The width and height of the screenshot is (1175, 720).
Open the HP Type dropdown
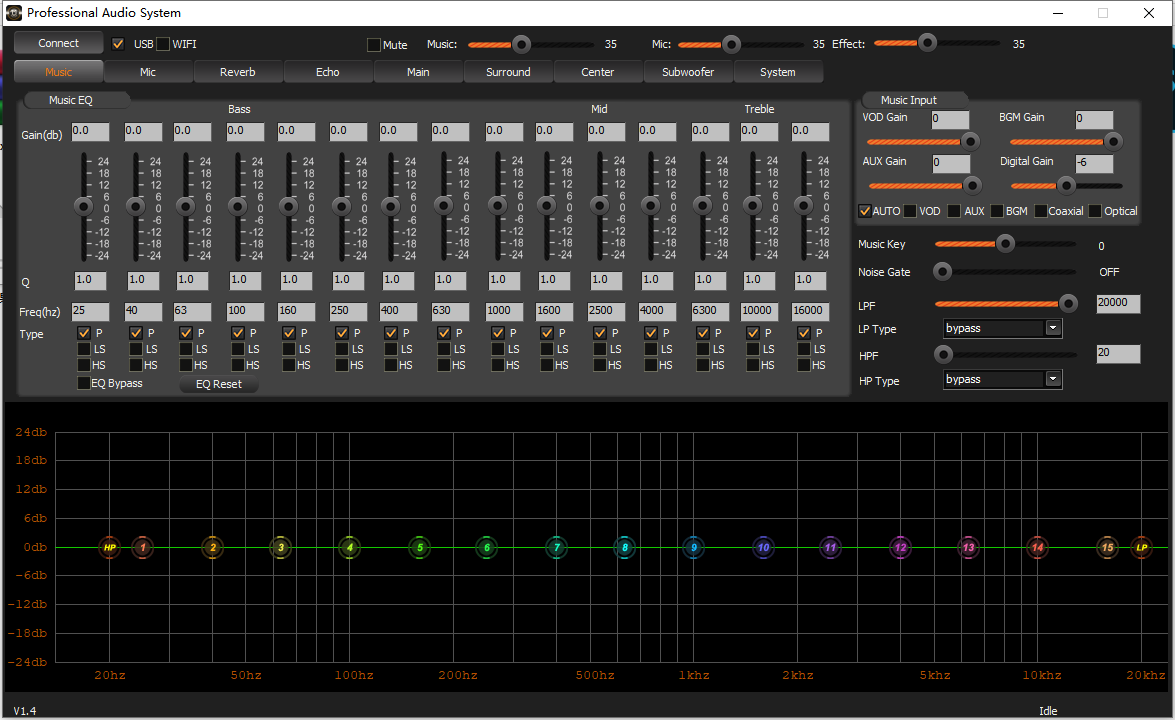1054,379
